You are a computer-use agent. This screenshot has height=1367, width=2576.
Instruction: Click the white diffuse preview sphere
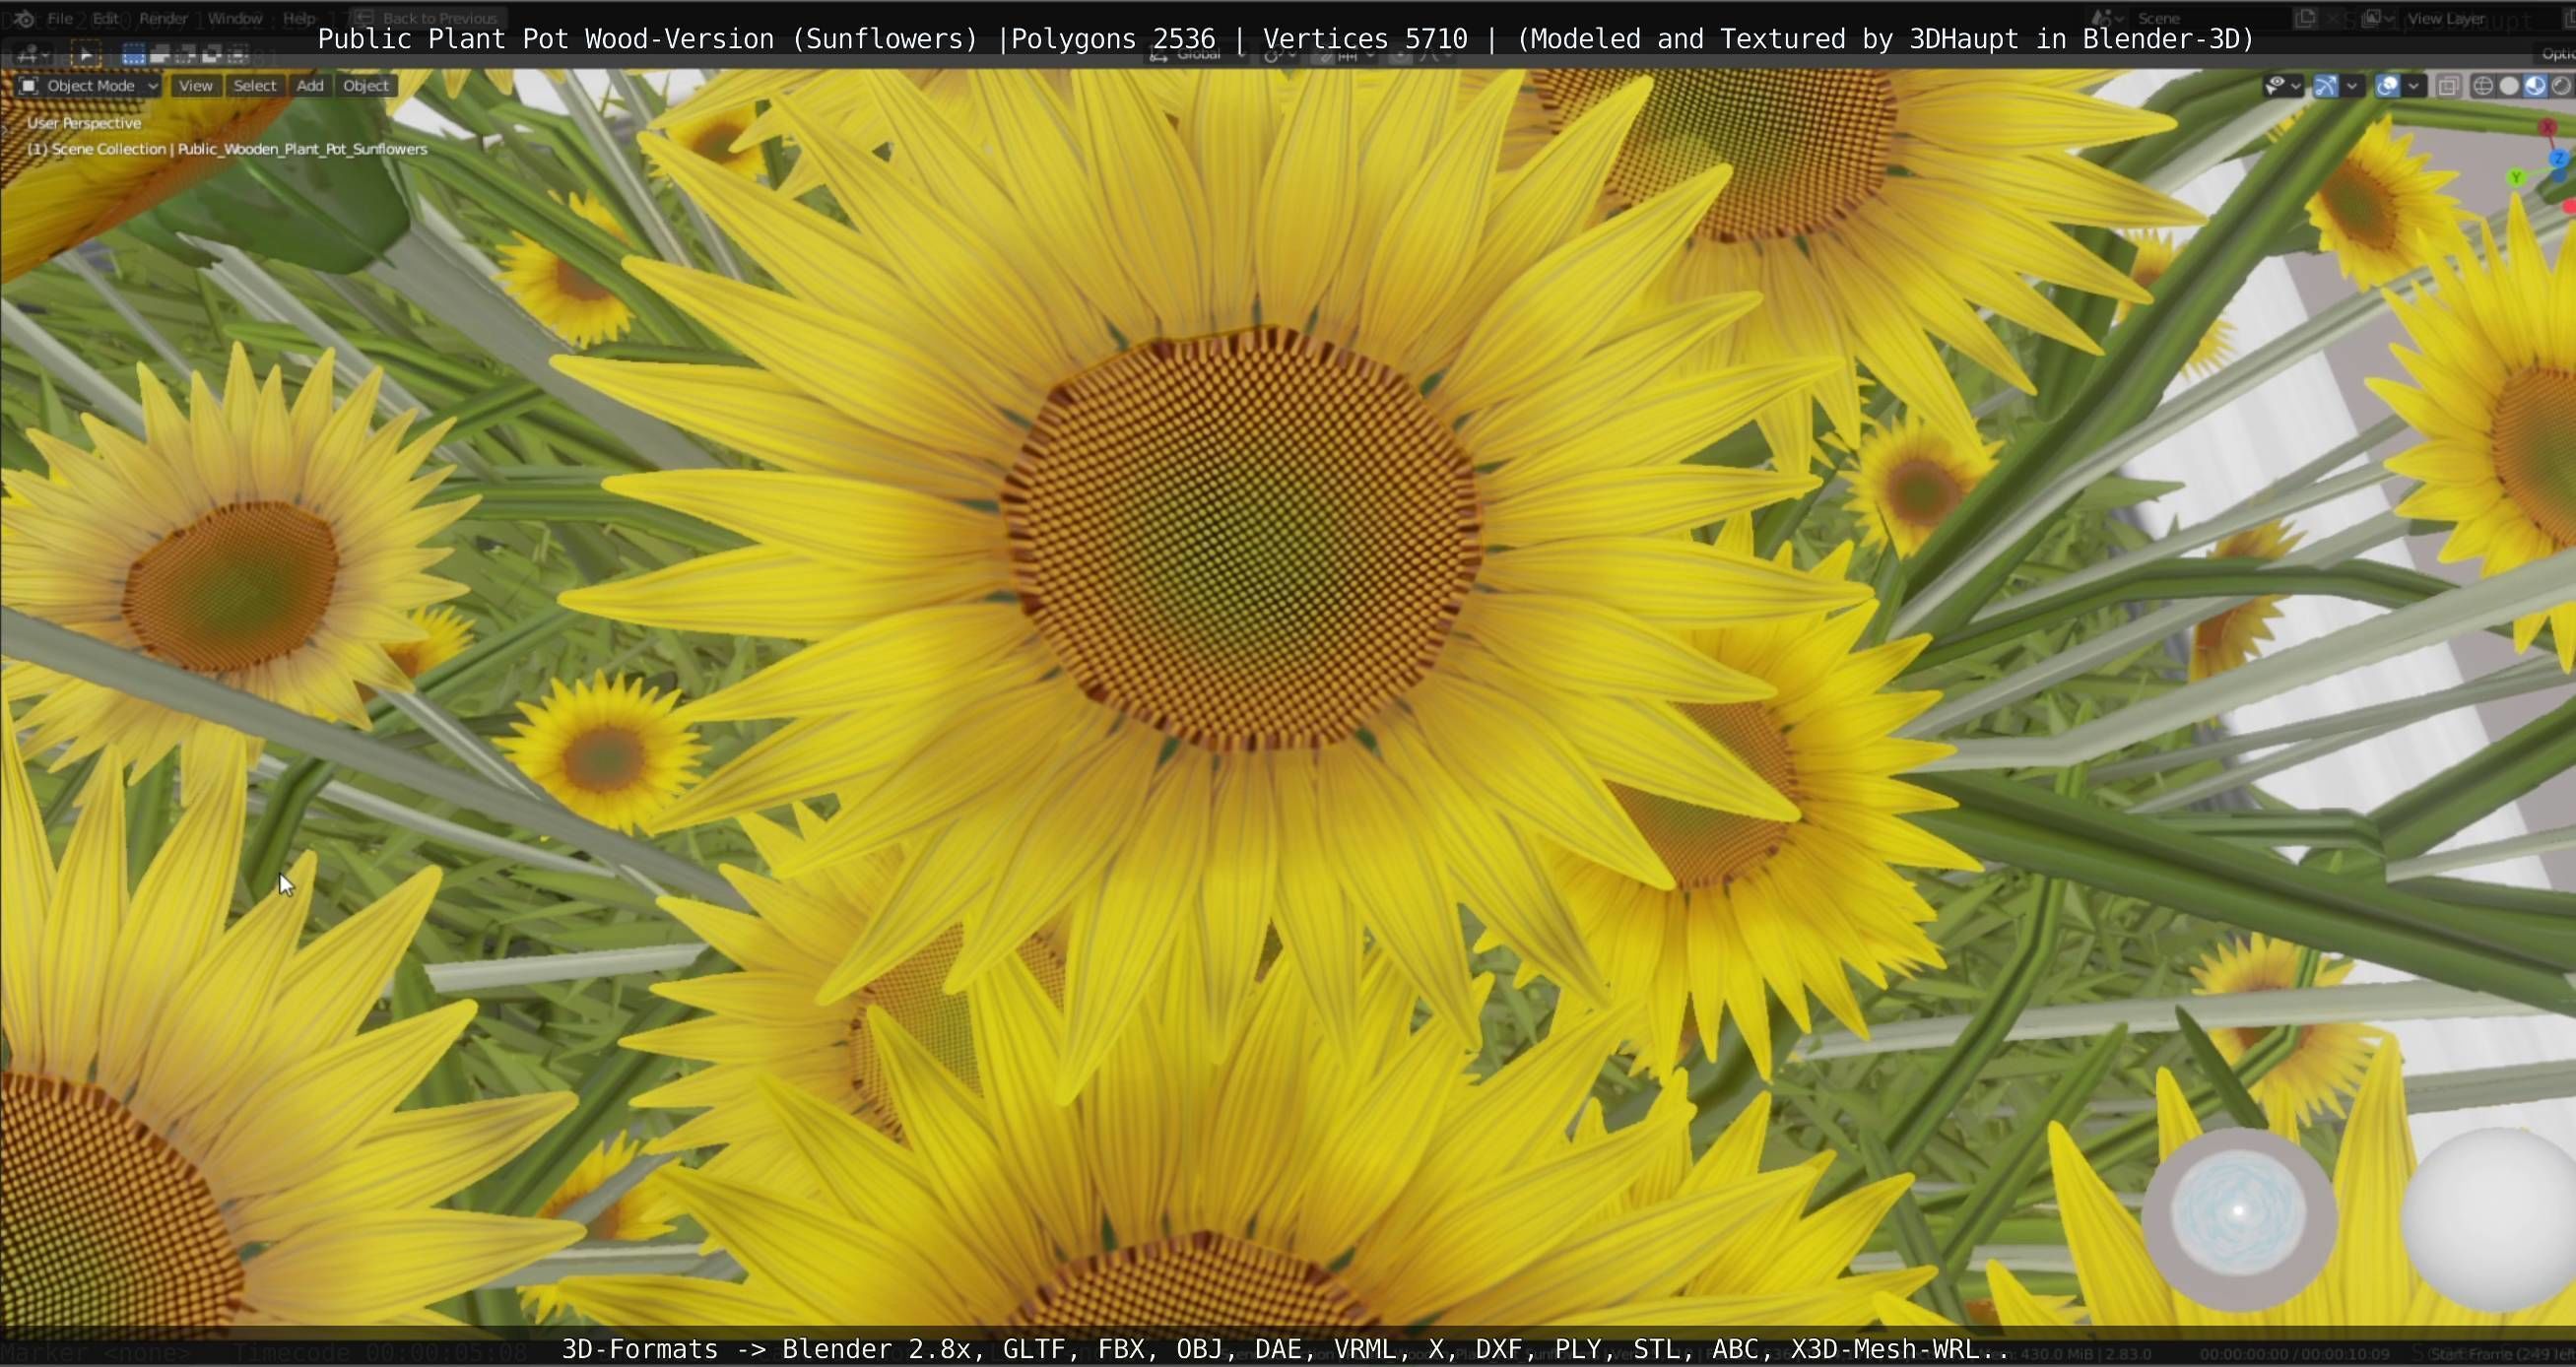(2489, 1219)
